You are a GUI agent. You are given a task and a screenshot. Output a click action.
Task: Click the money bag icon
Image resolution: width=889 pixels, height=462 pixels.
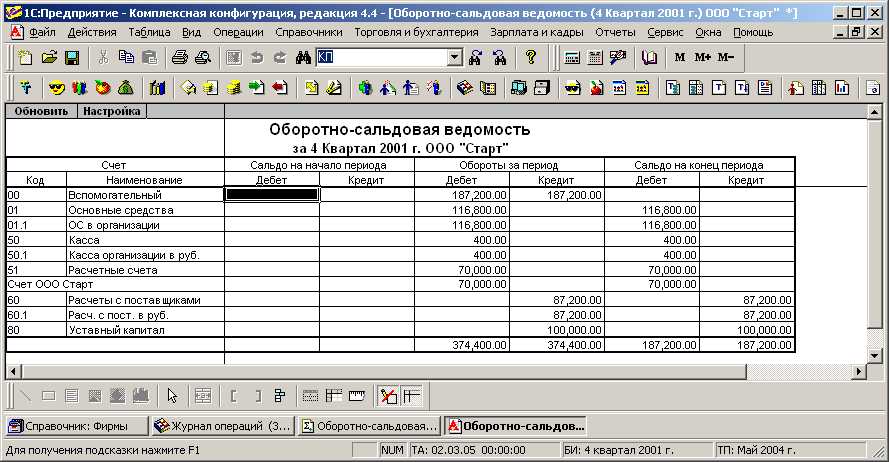[126, 88]
